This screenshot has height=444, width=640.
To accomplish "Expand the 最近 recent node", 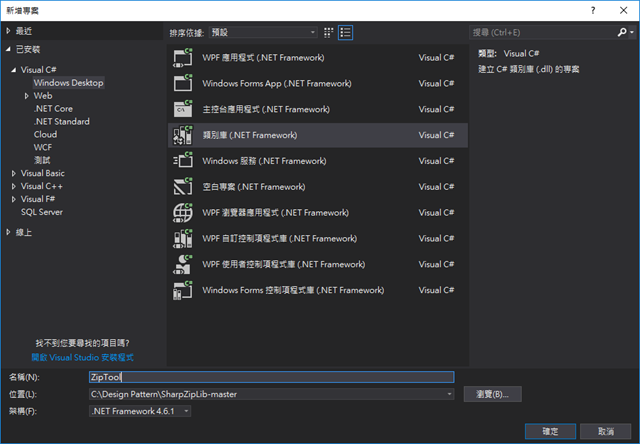I will point(9,31).
